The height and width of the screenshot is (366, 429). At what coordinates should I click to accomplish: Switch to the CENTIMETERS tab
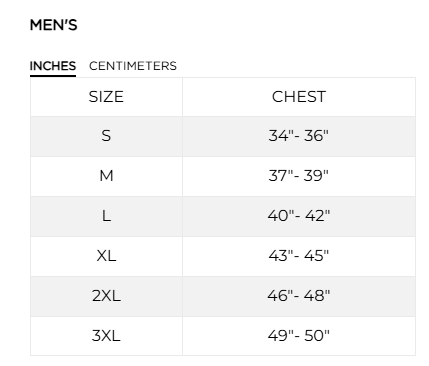pyautogui.click(x=133, y=66)
